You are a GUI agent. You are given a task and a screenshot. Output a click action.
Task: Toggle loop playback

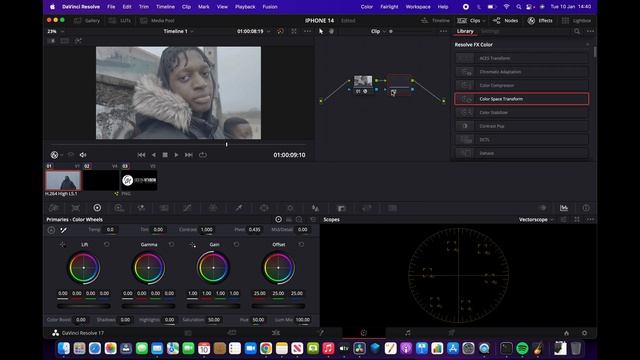click(203, 155)
